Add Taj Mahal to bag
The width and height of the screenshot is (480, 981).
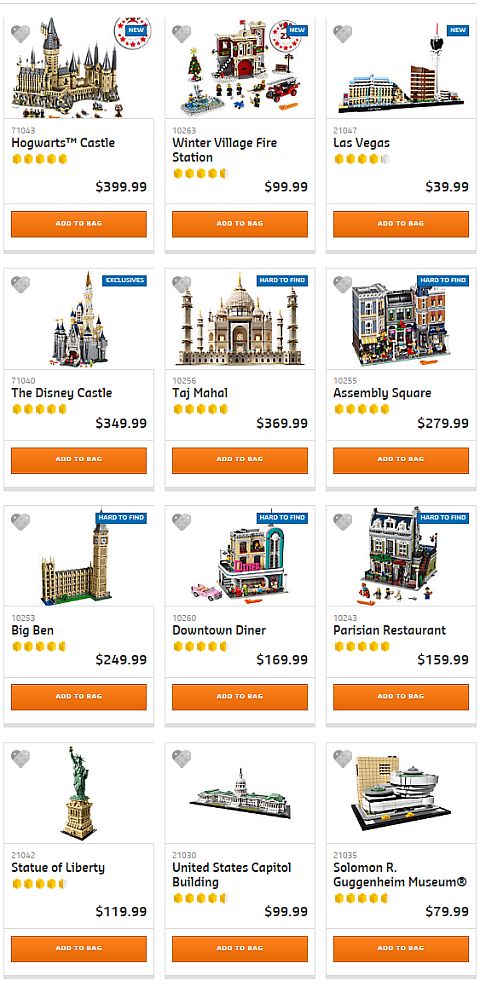[x=240, y=460]
